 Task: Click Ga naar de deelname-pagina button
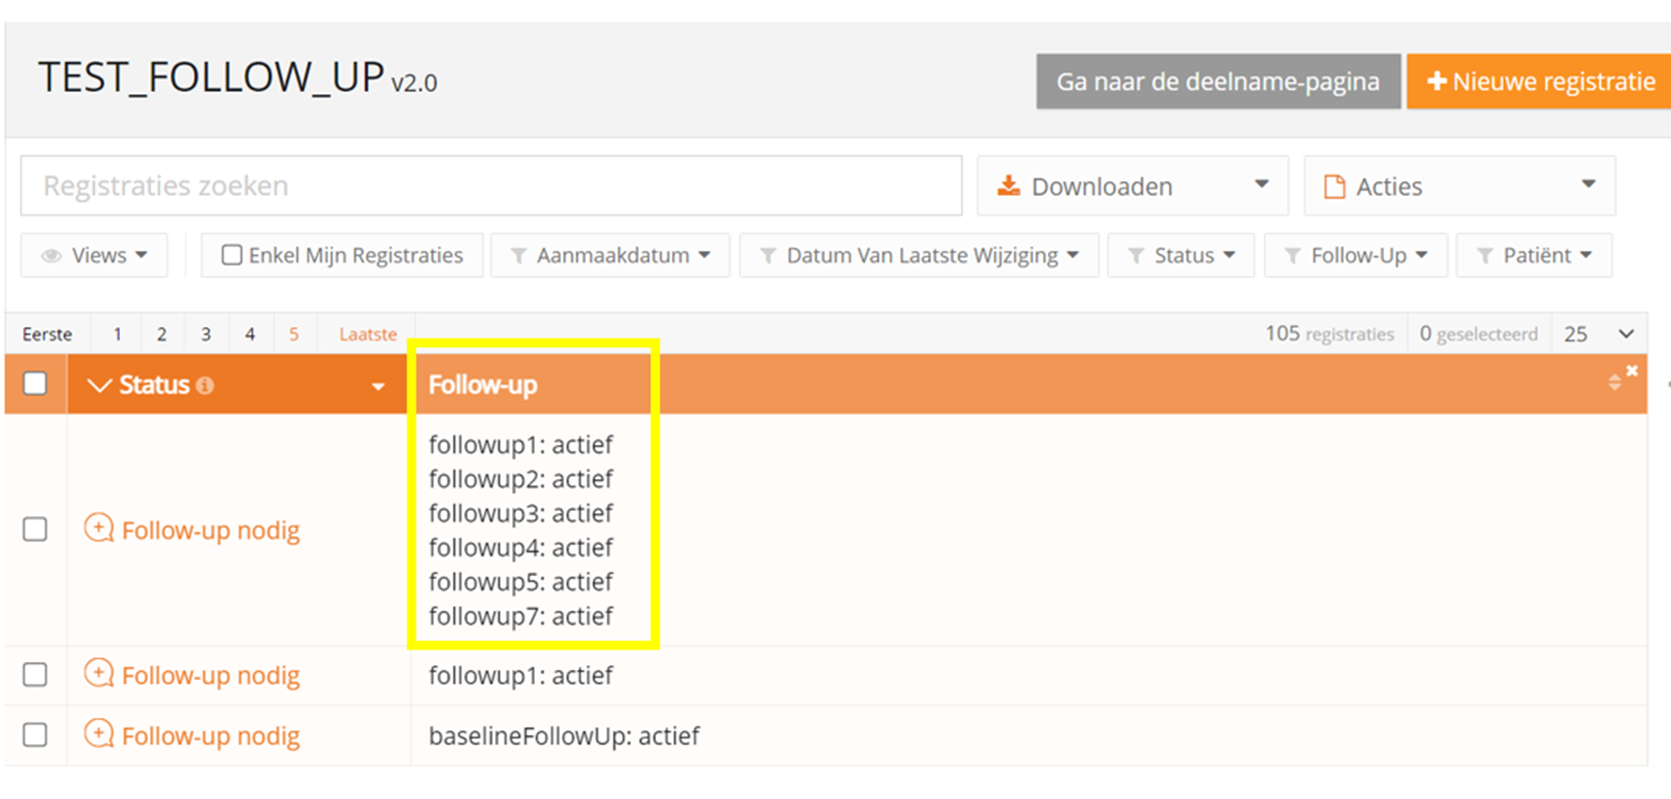(x=1217, y=81)
